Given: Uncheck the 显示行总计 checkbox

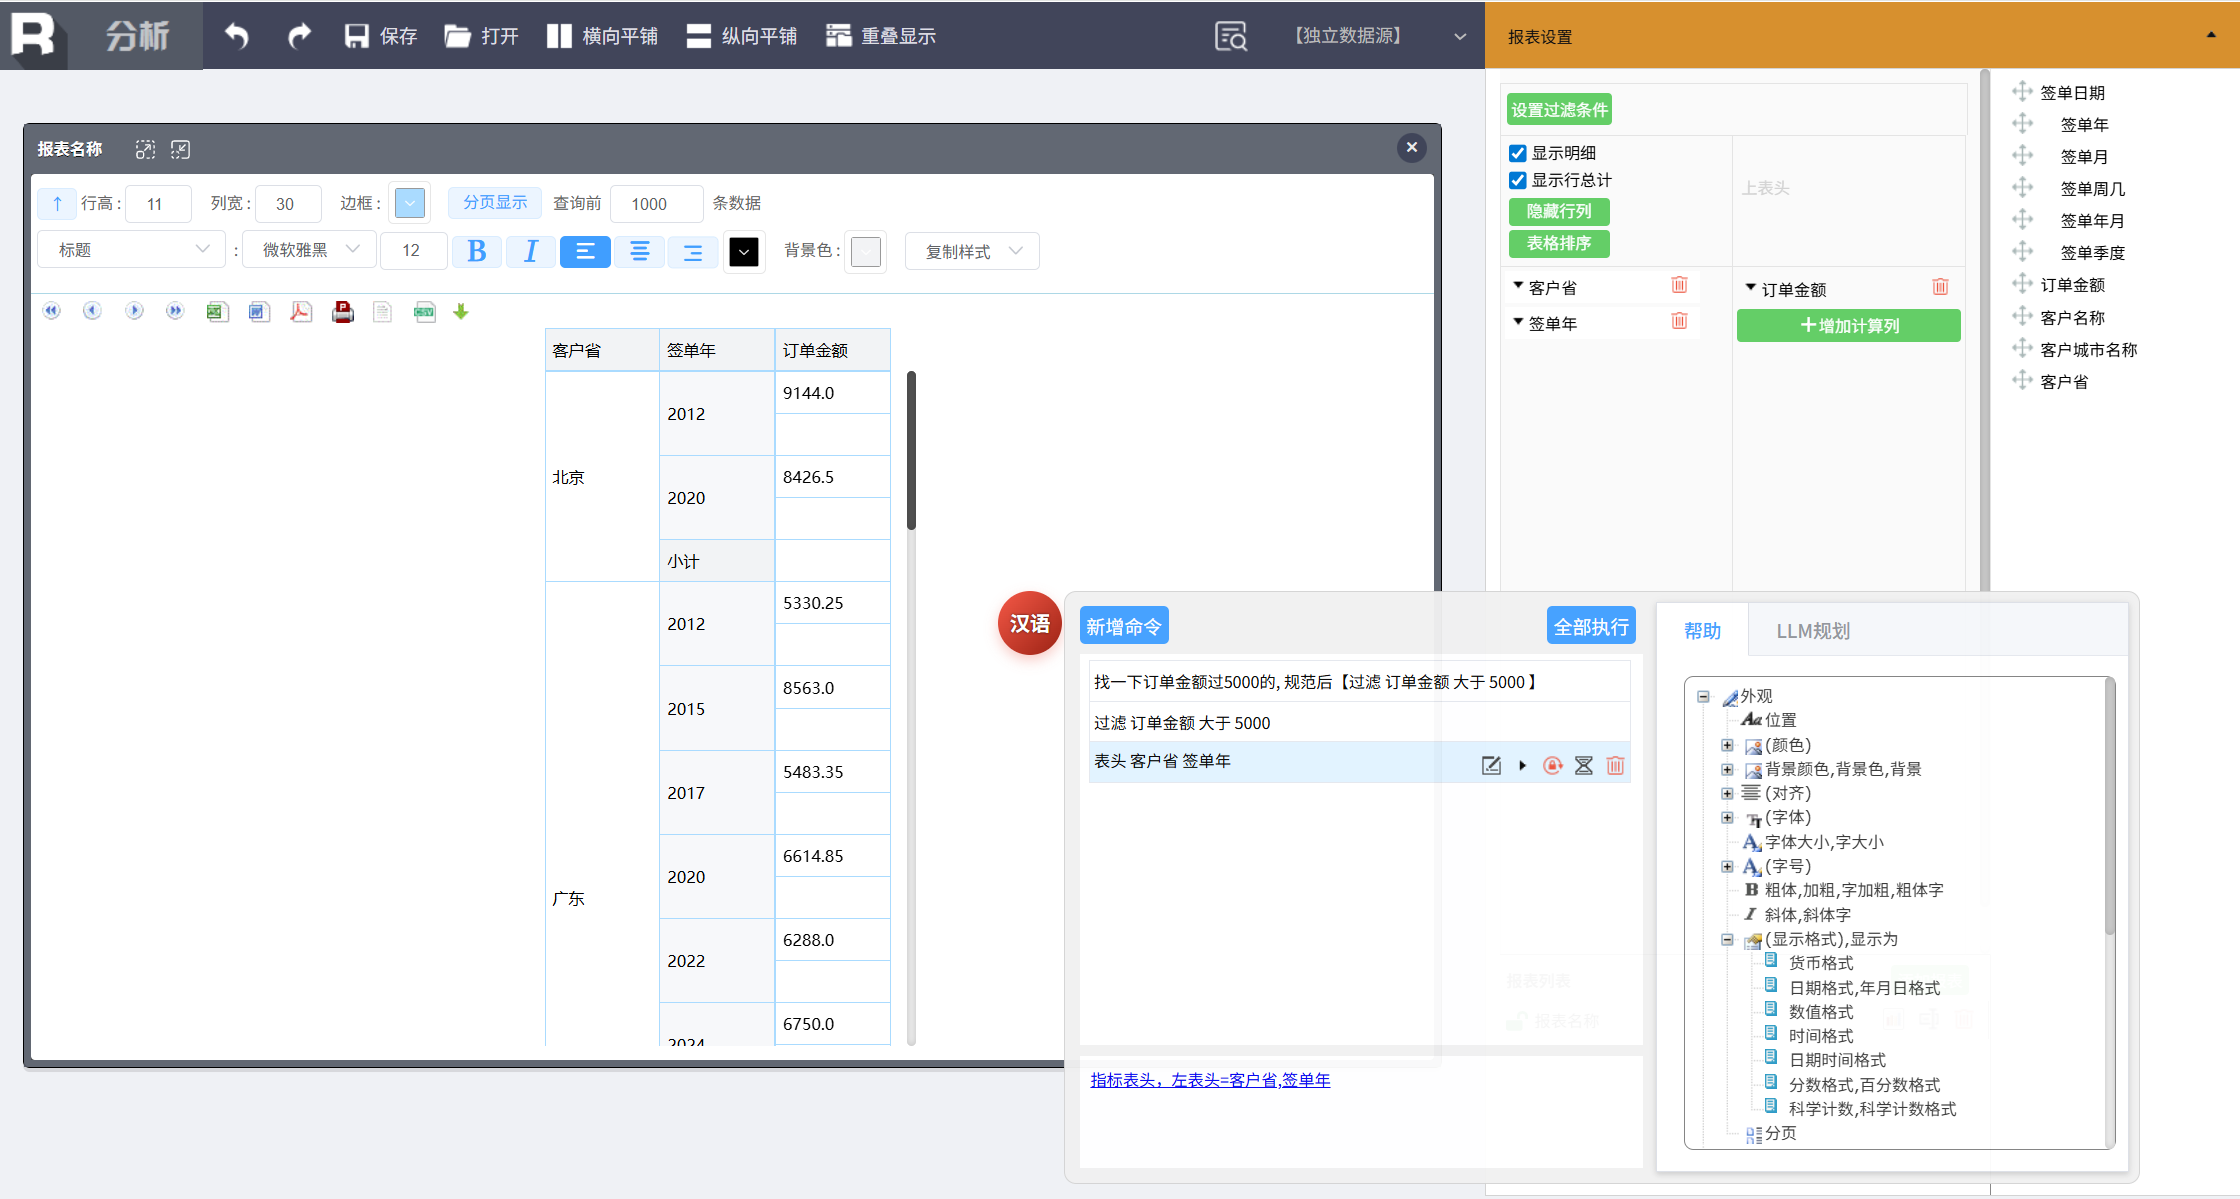Looking at the screenshot, I should click(x=1518, y=180).
